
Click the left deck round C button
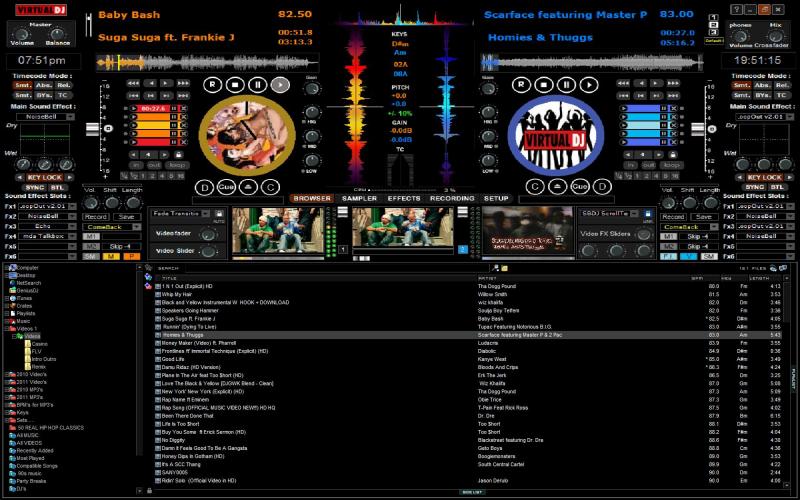(270, 187)
